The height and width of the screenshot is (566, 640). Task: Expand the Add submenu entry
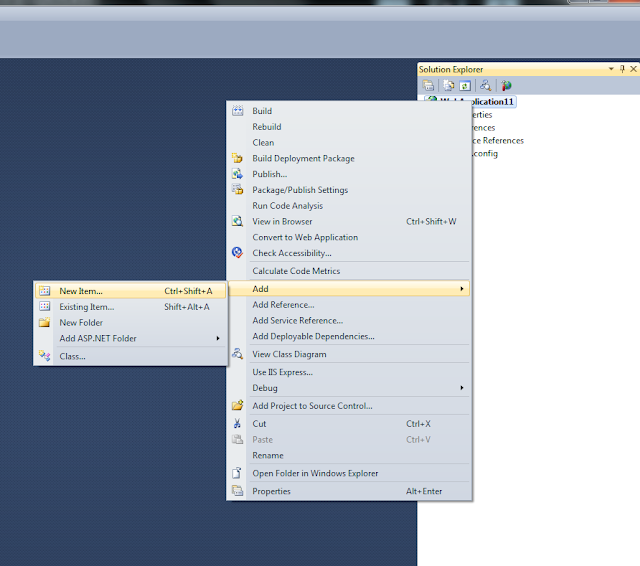coord(349,289)
